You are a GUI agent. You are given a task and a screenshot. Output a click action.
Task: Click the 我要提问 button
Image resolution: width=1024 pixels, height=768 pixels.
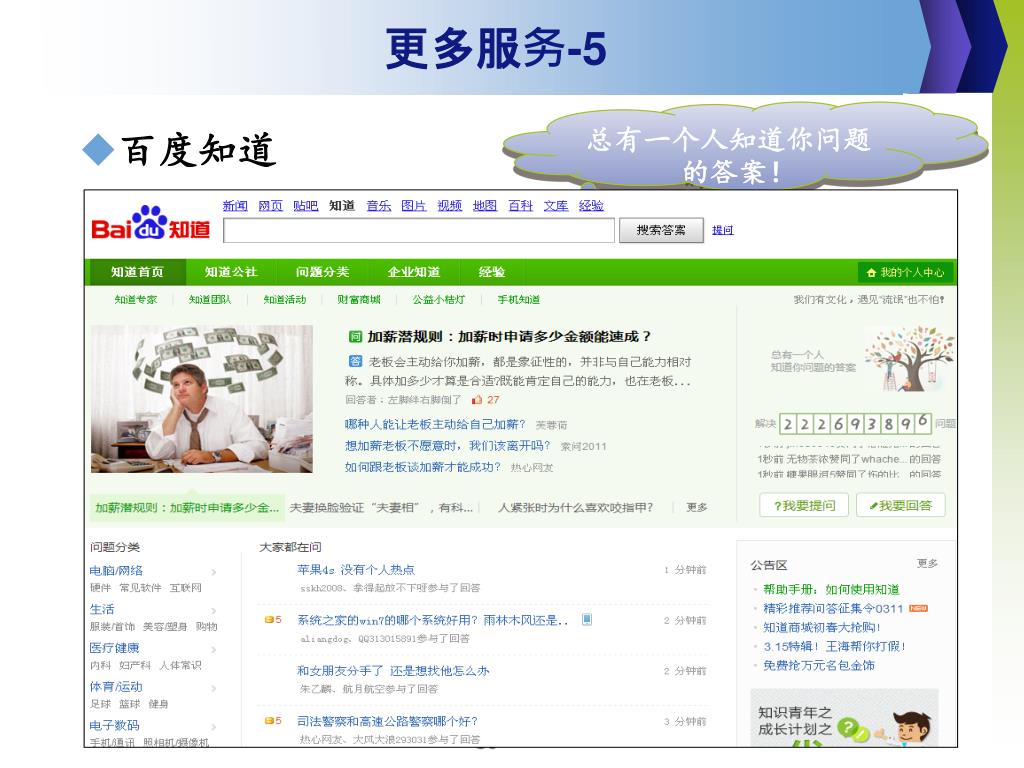click(x=804, y=505)
